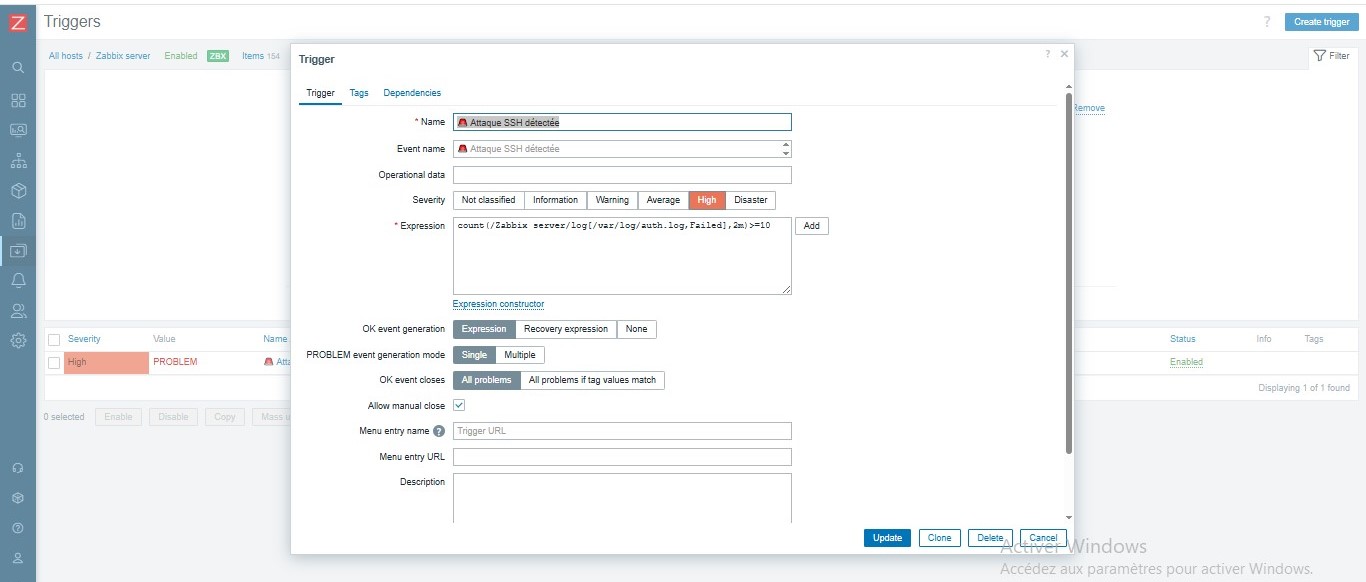Open the Zabbix server breadcrumb link
The width and height of the screenshot is (1366, 582).
point(123,56)
